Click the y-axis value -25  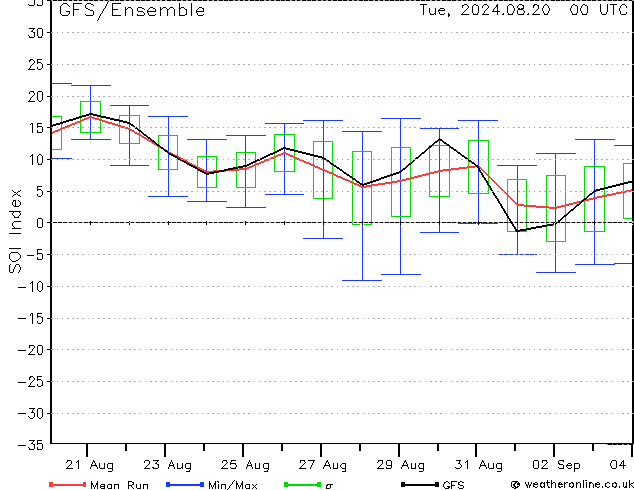(x=32, y=381)
